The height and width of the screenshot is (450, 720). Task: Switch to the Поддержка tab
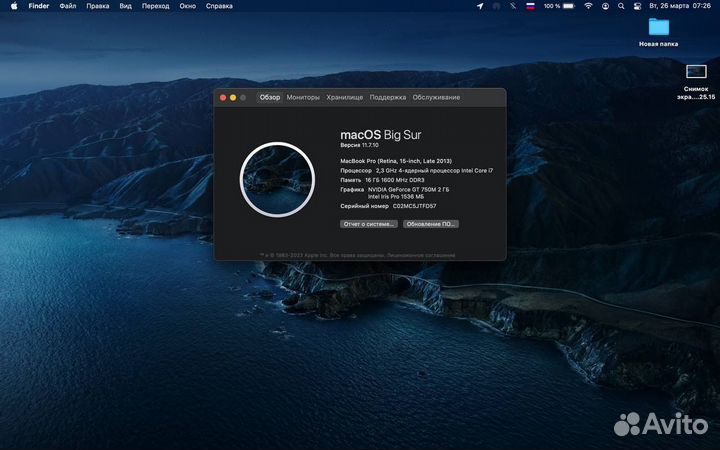[x=388, y=97]
